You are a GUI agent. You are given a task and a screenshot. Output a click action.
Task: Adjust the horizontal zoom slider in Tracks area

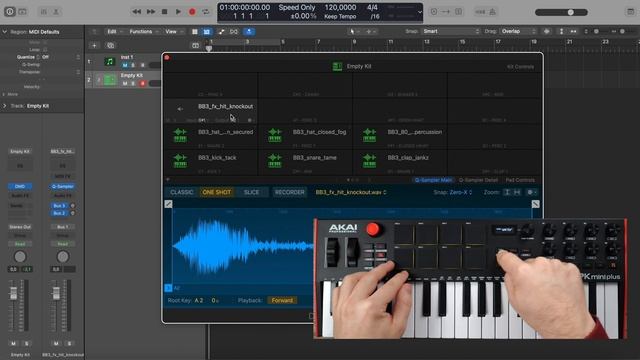tap(622, 31)
